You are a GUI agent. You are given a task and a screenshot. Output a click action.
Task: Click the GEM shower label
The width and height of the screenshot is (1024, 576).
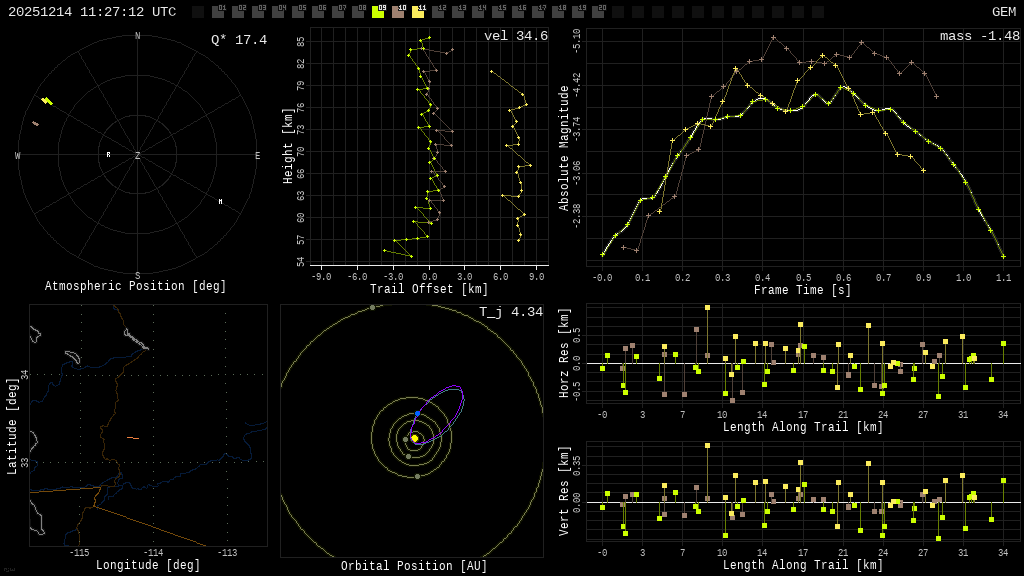[1003, 12]
